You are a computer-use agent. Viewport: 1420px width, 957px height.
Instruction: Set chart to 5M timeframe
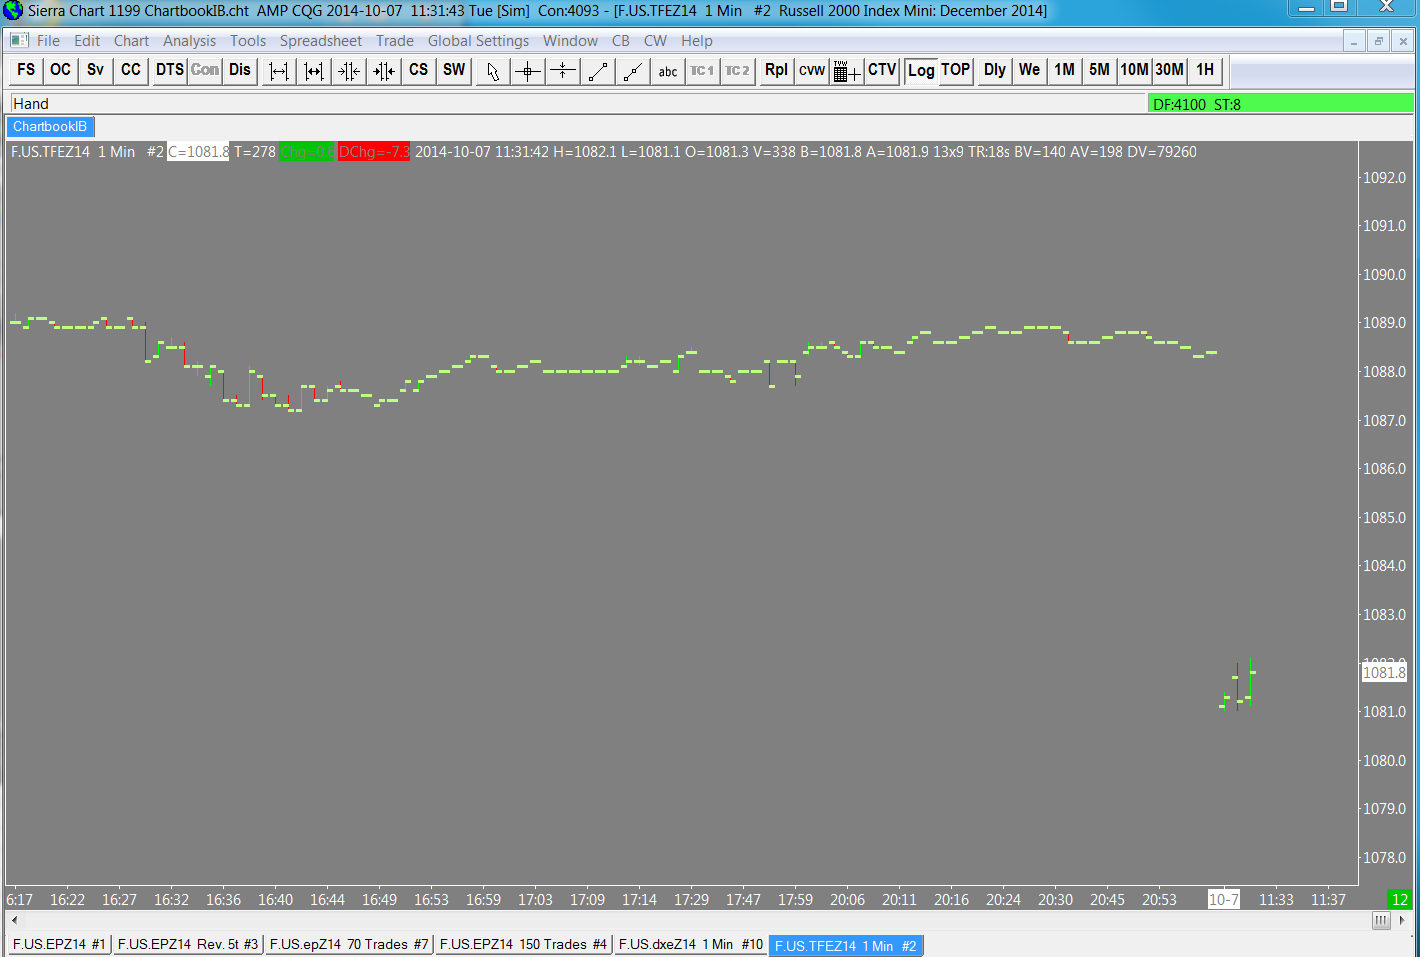1099,70
